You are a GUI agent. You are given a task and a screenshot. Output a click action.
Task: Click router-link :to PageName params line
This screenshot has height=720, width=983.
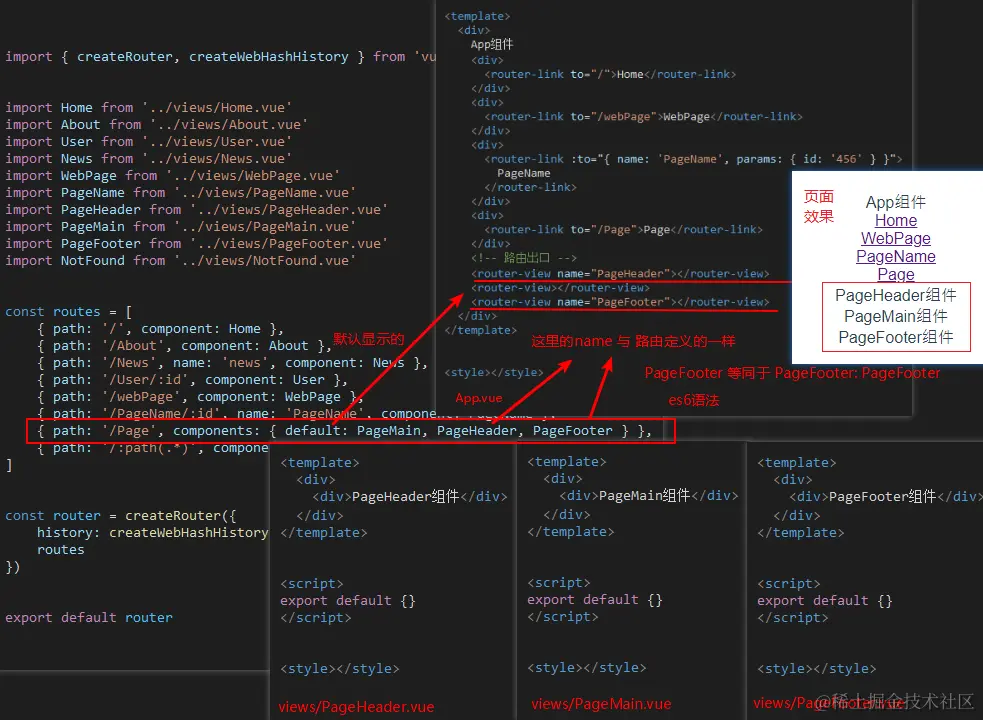693,159
